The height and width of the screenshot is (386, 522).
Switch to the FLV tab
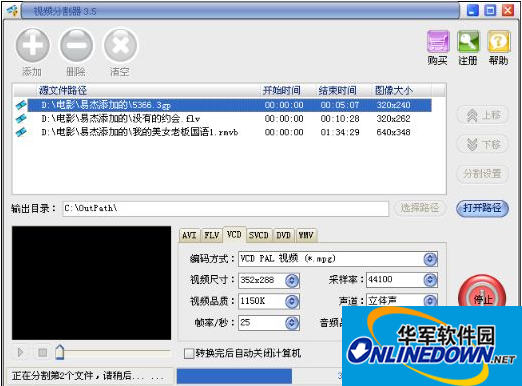tap(212, 235)
